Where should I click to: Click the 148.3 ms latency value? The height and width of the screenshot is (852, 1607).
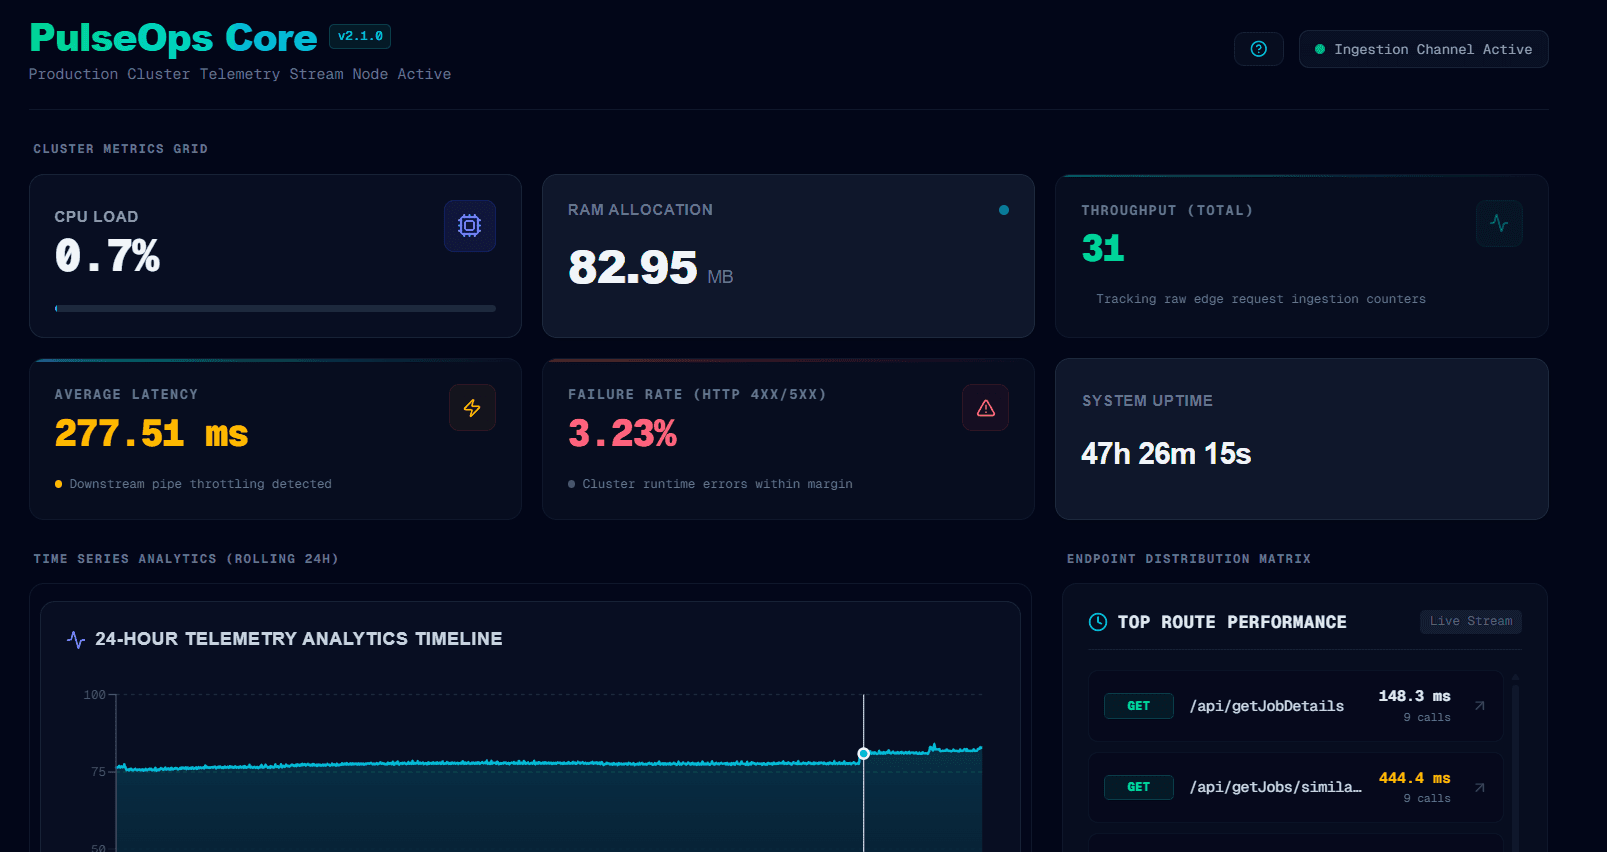point(1414,696)
